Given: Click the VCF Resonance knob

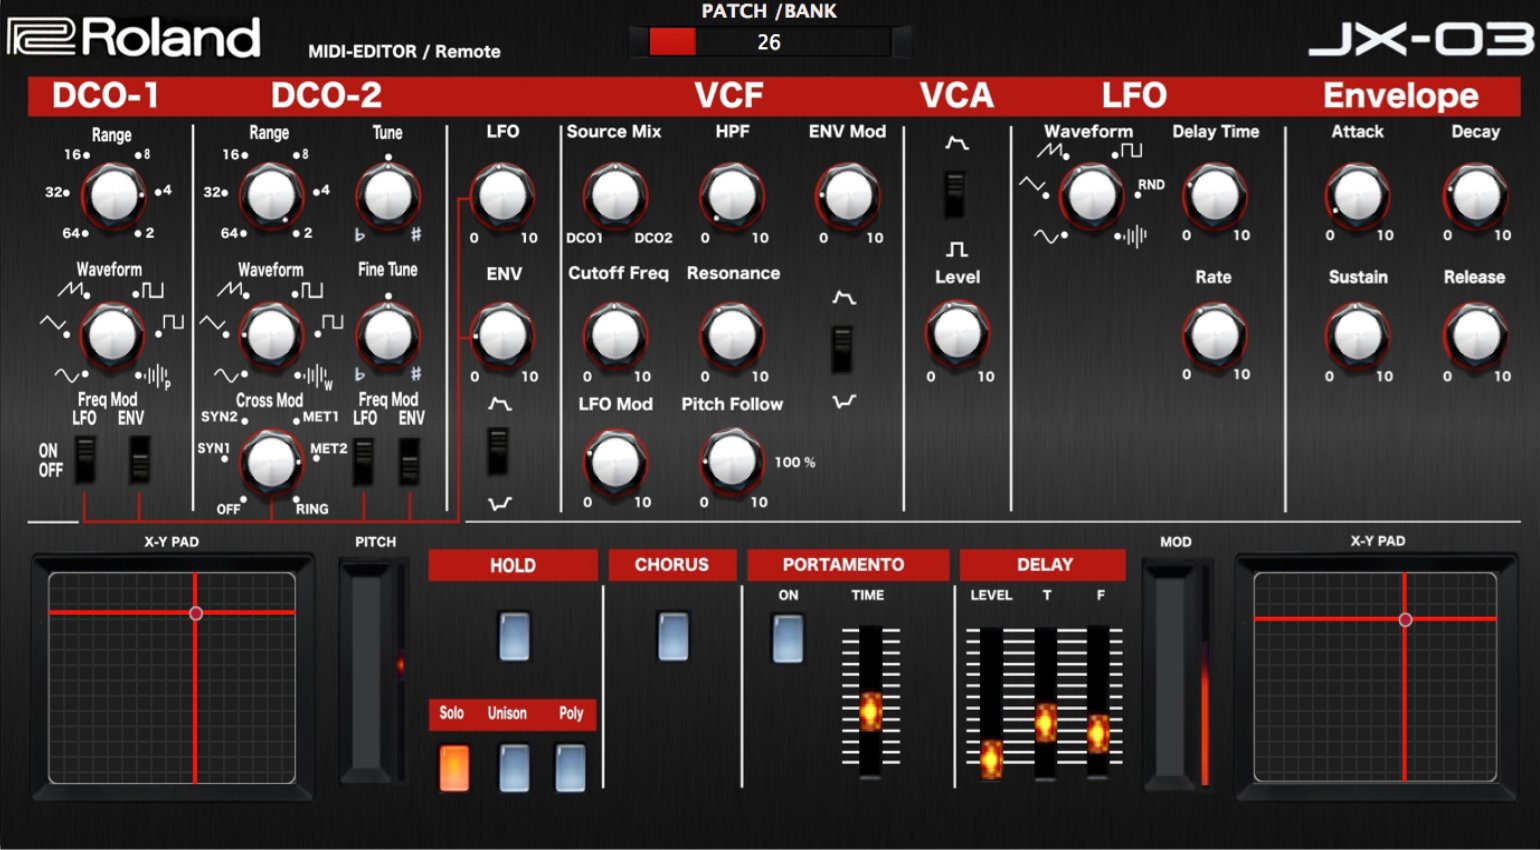Looking at the screenshot, I should click(x=732, y=336).
